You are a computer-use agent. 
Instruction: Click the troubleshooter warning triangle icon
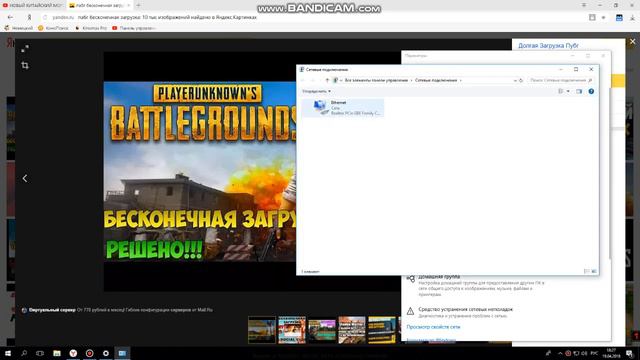click(x=410, y=311)
